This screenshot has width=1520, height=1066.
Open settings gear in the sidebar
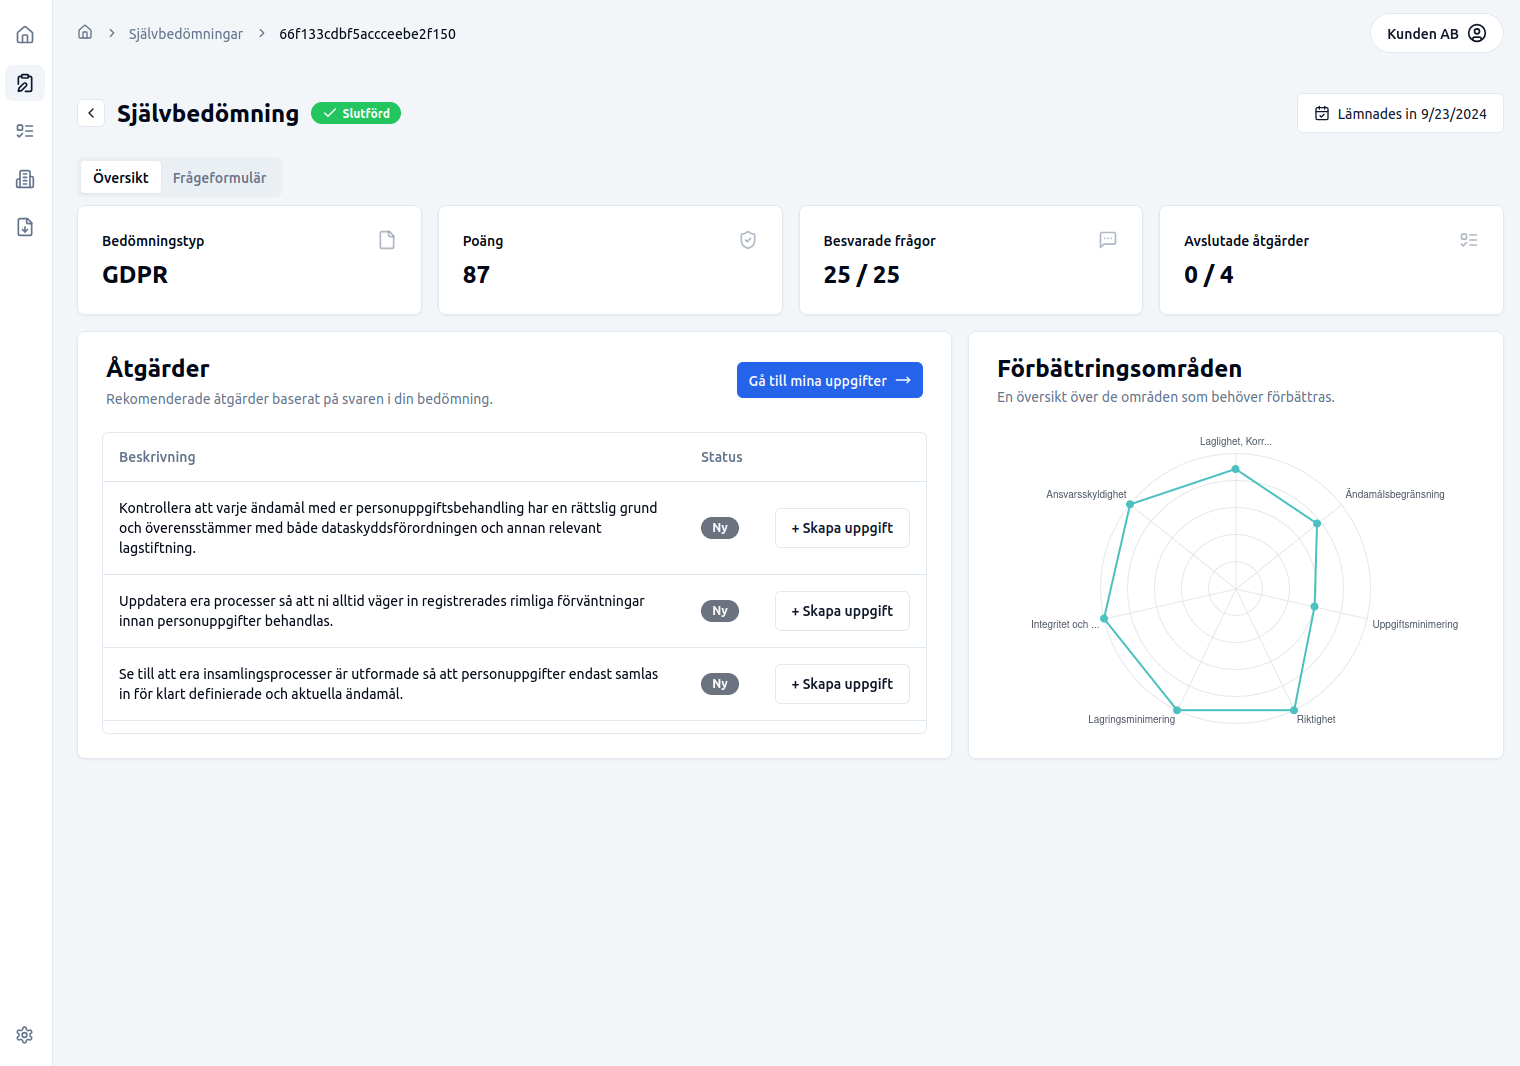pyautogui.click(x=25, y=1035)
